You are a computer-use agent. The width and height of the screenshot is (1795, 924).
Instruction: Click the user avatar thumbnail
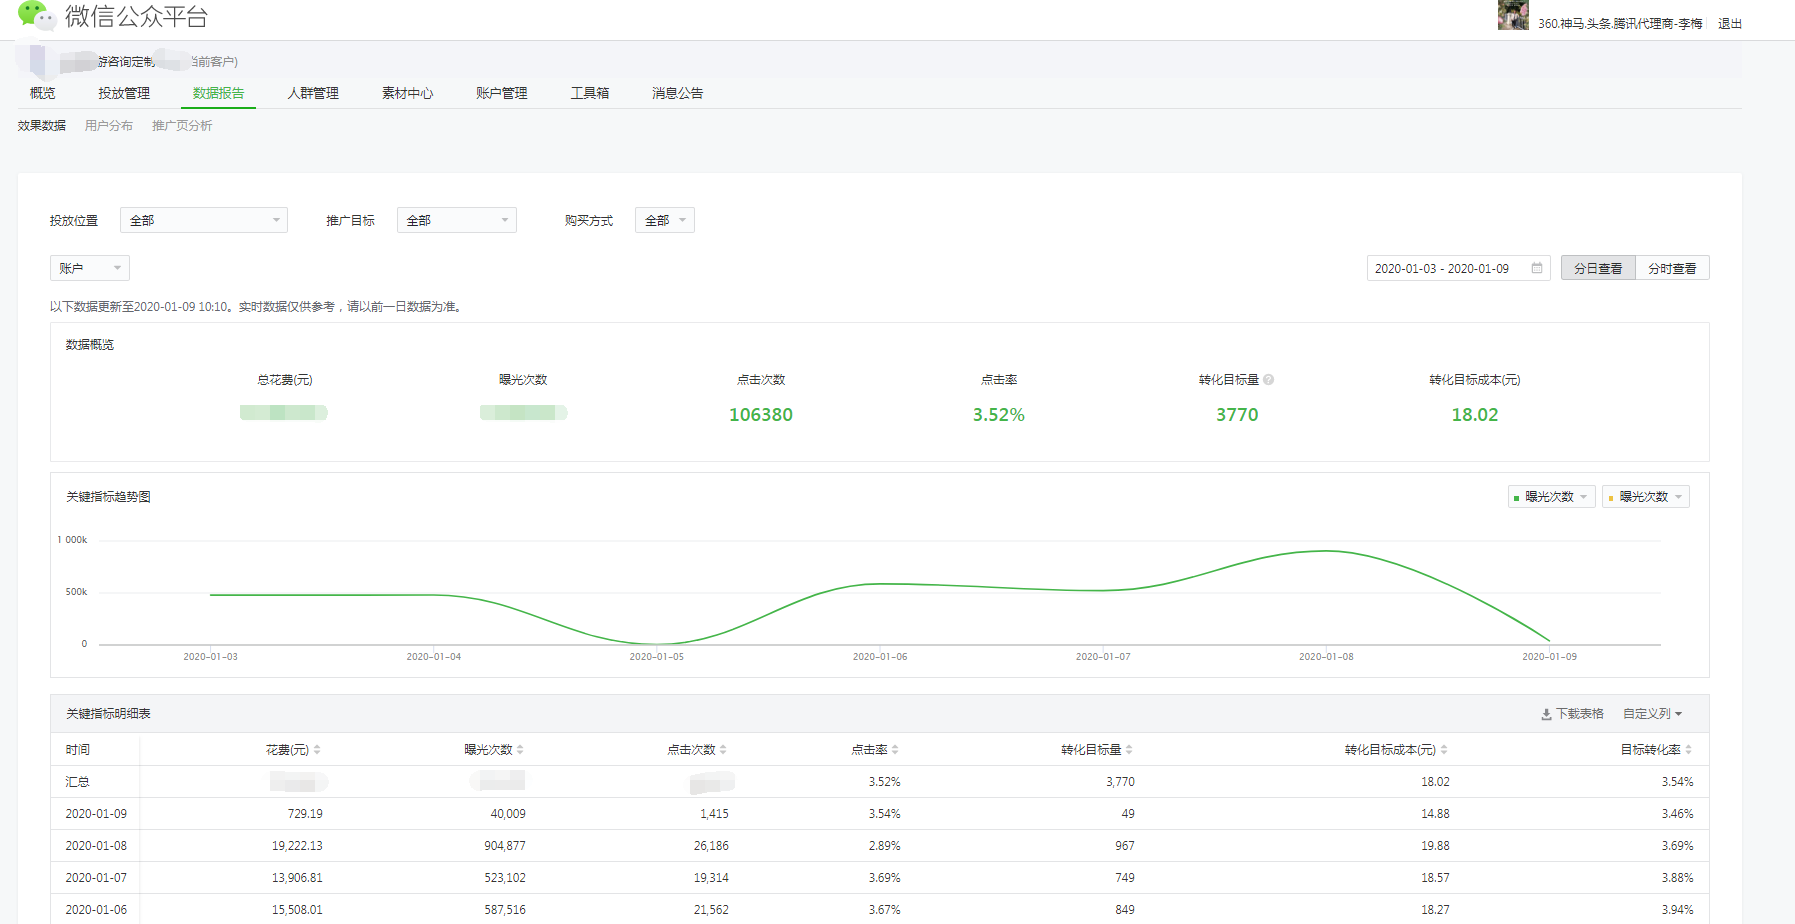1512,16
